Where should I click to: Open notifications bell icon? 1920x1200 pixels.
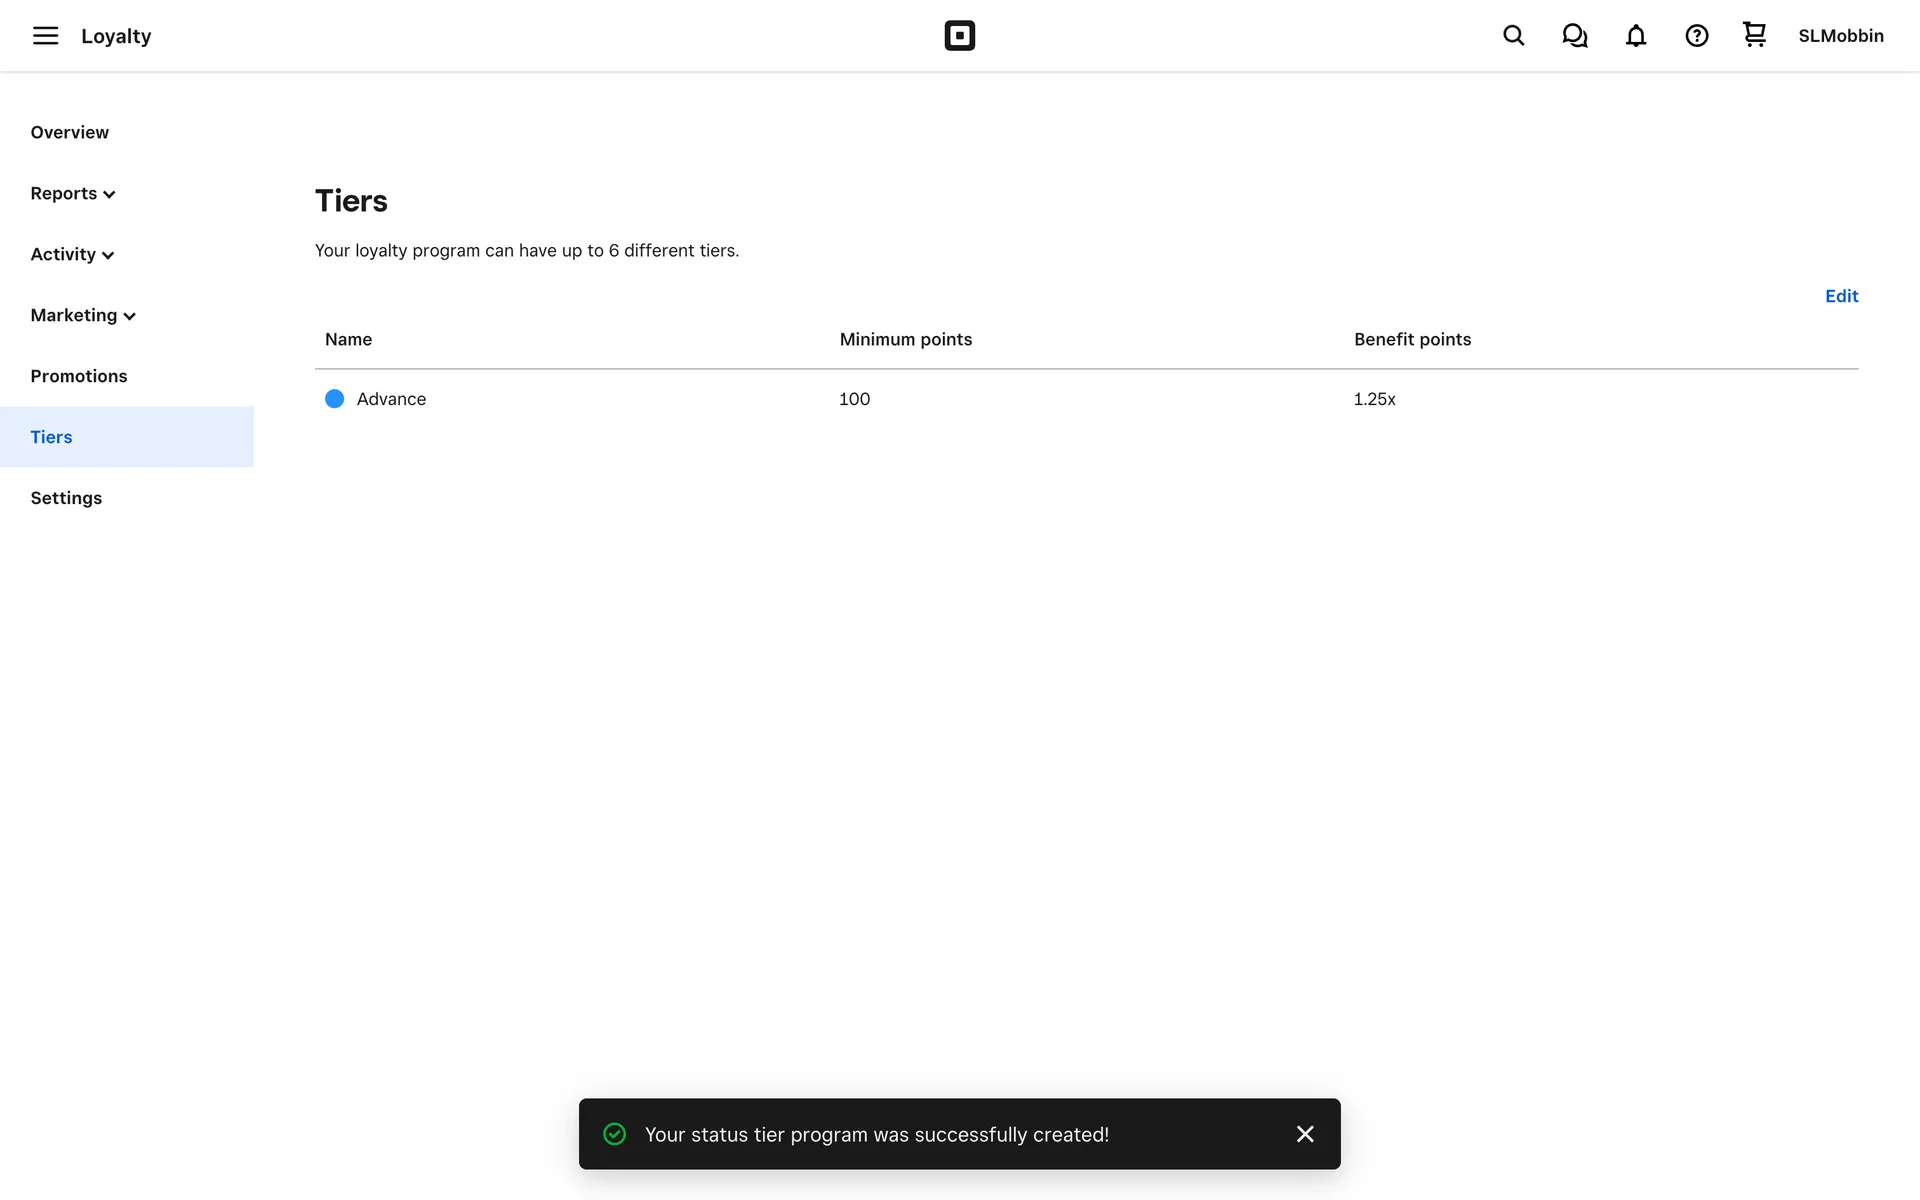[1635, 36]
